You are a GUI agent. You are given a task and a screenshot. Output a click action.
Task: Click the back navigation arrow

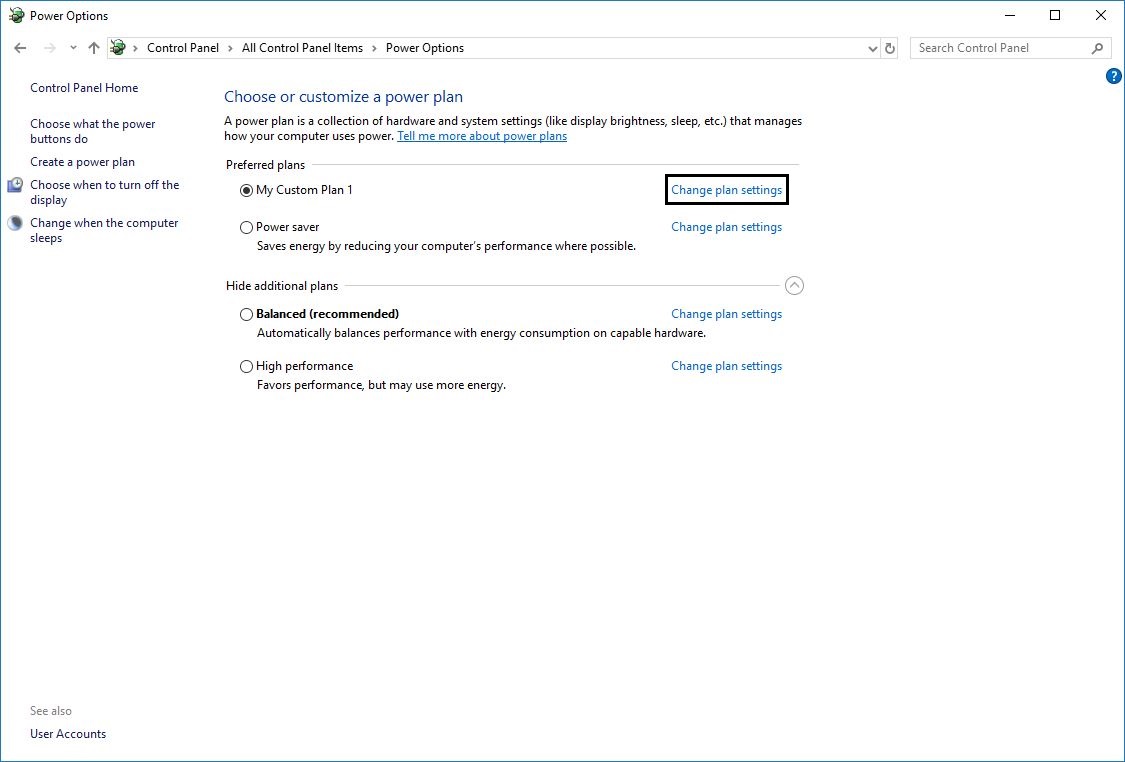pyautogui.click(x=20, y=47)
